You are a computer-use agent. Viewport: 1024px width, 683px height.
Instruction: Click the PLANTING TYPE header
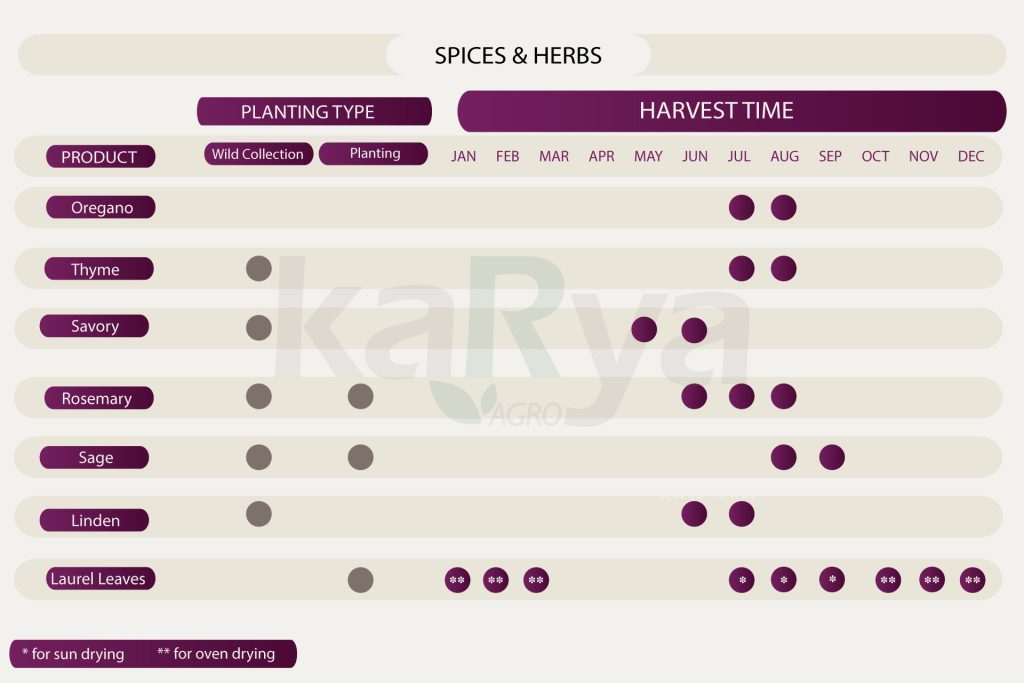tap(314, 112)
